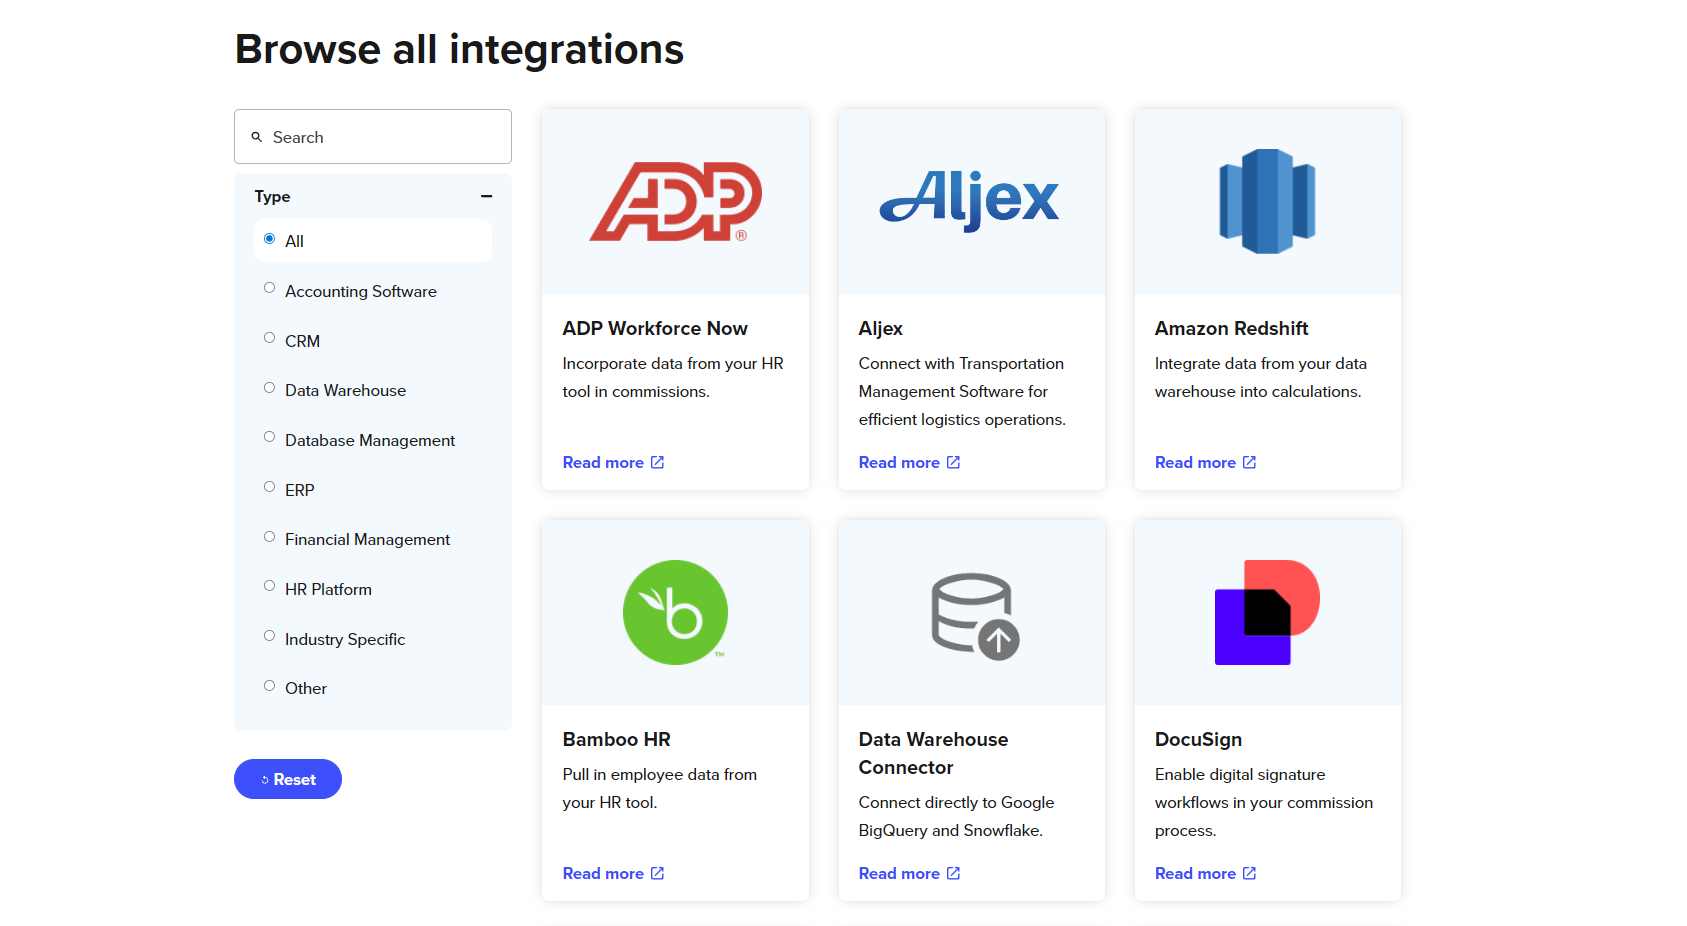Click the ADP logo image

pos(675,201)
